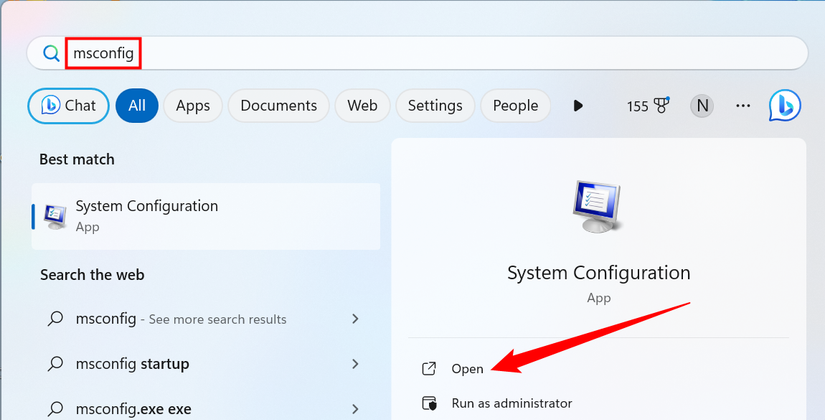The width and height of the screenshot is (825, 420).
Task: Click the msconfig search input field
Action: 430,53
